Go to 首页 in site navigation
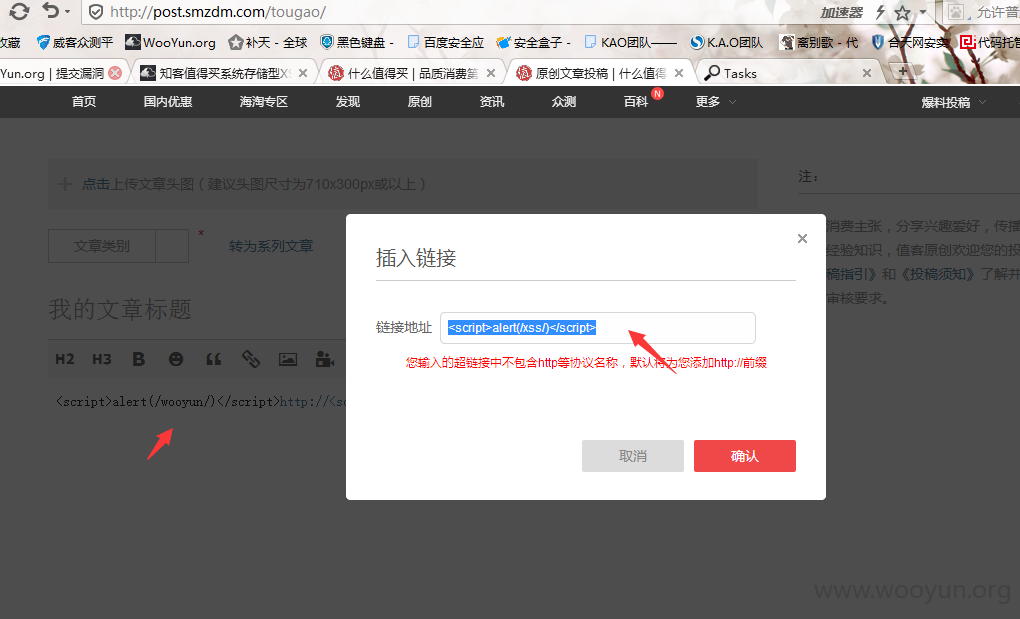 pos(84,101)
